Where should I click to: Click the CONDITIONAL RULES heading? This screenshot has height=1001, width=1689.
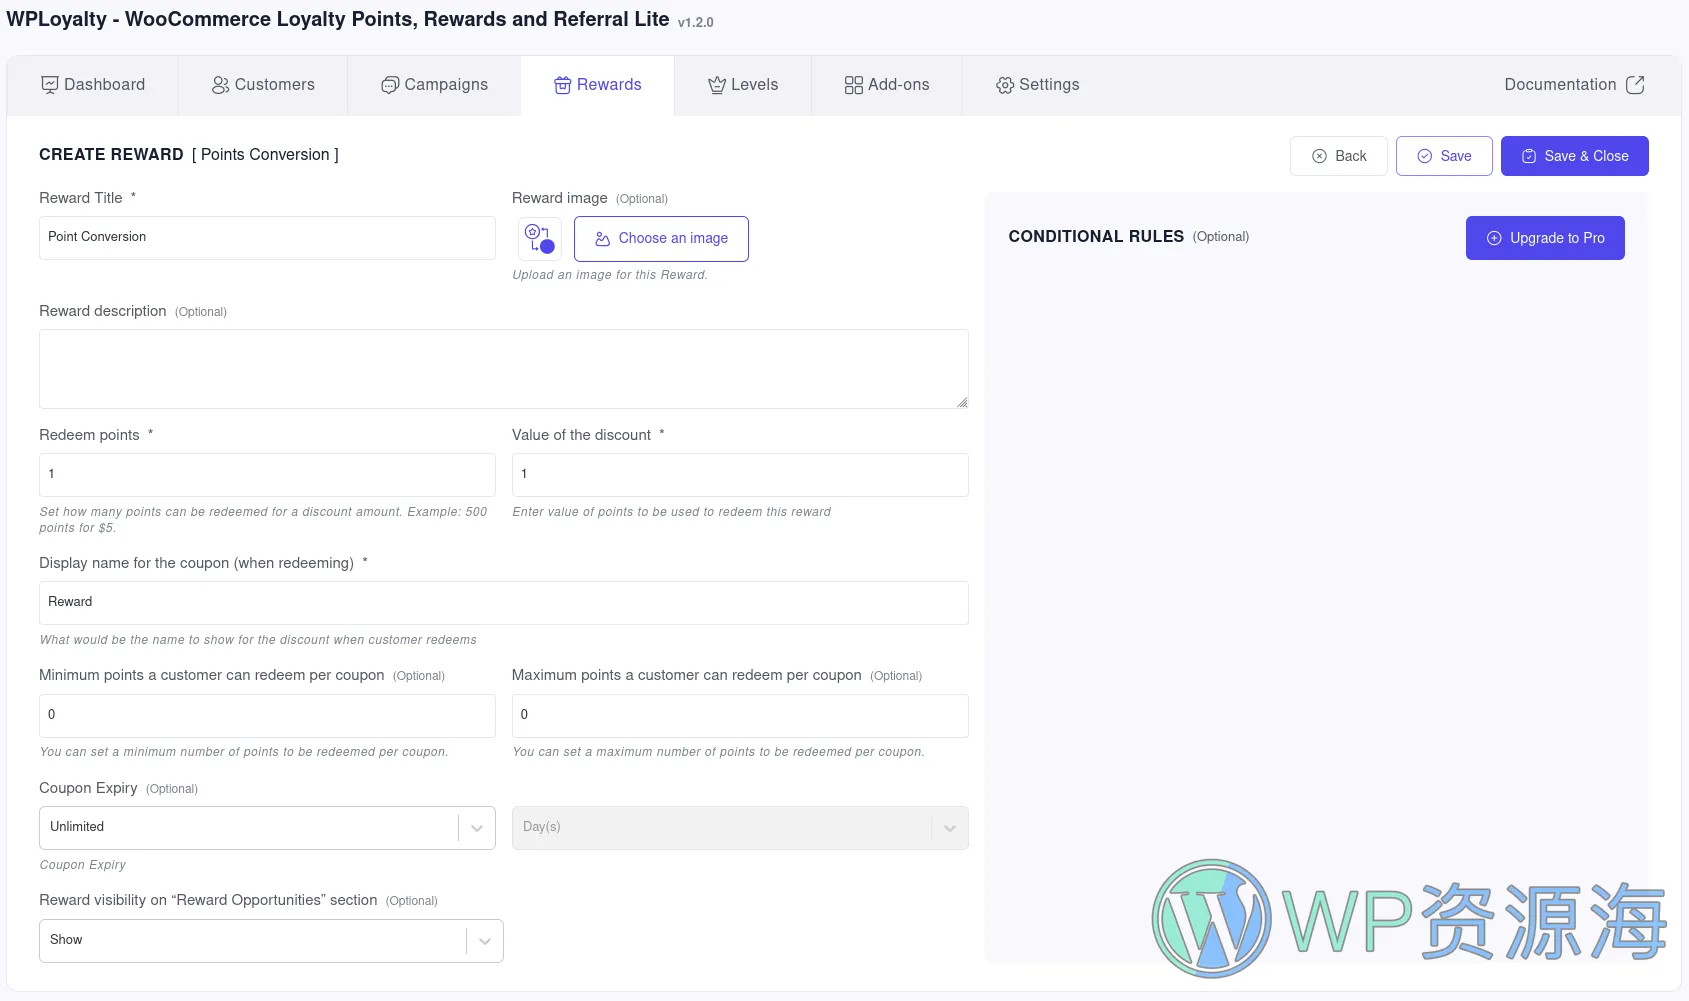(x=1096, y=237)
